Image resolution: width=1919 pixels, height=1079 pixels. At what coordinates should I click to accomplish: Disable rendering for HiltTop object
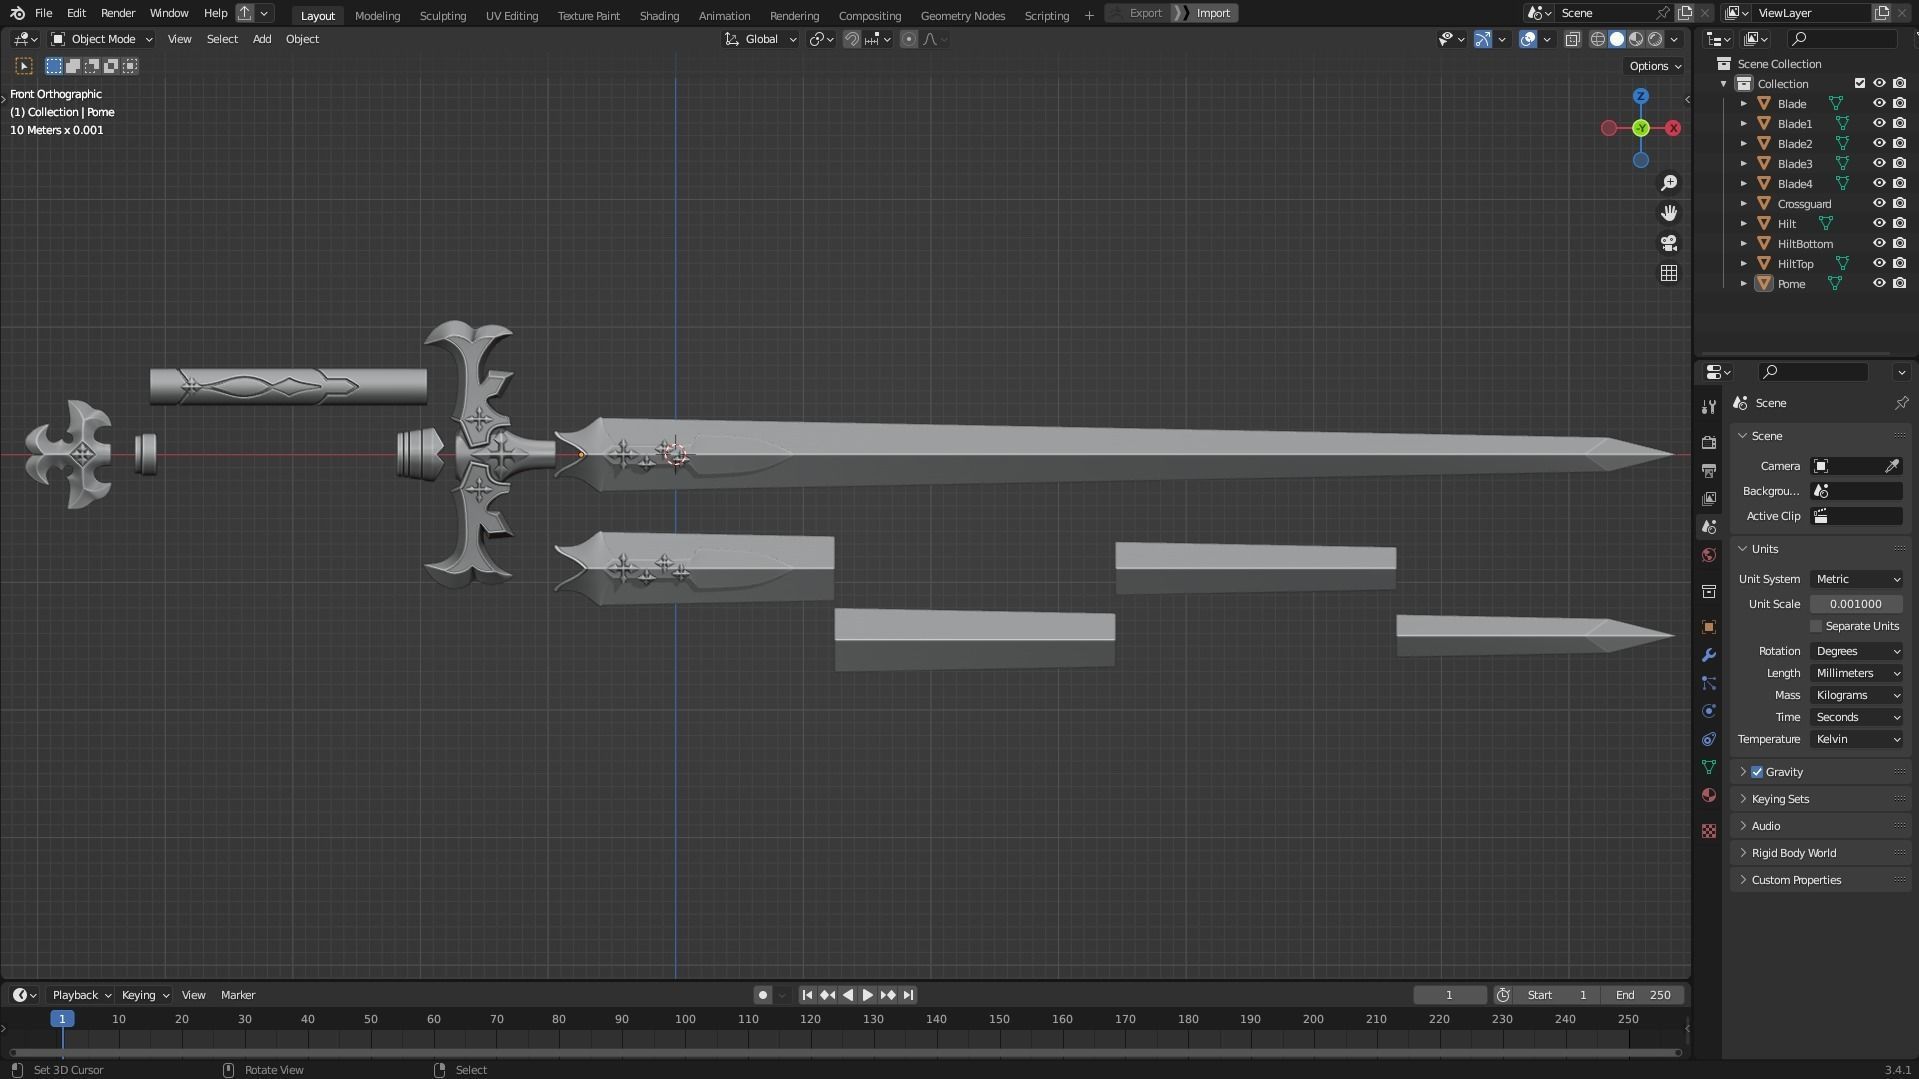click(x=1899, y=263)
